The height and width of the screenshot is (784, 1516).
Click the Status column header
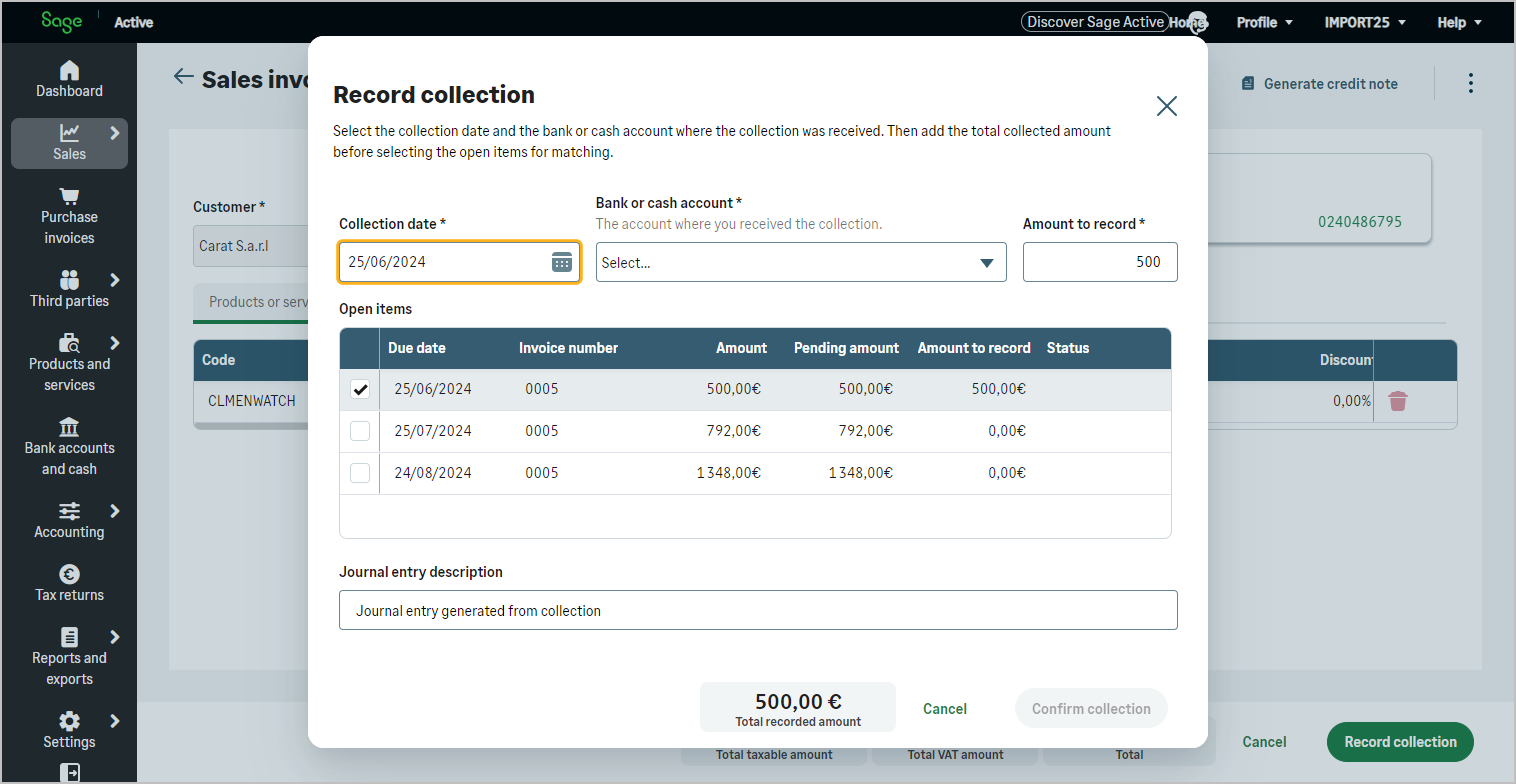point(1068,348)
